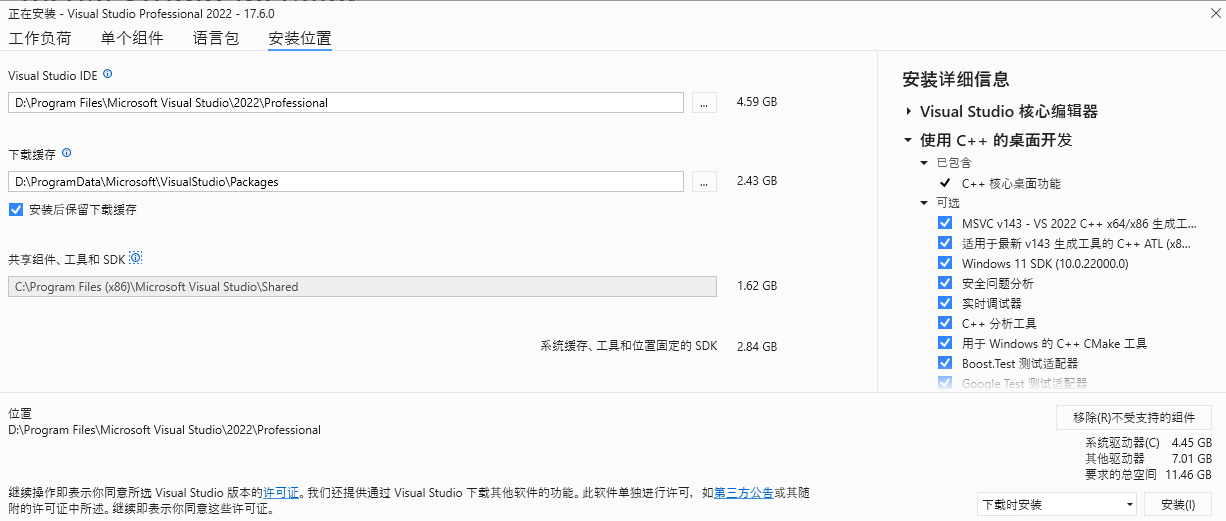This screenshot has width=1226, height=521.
Task: Click info icon next to Visual Studio IDE
Action: [108, 74]
